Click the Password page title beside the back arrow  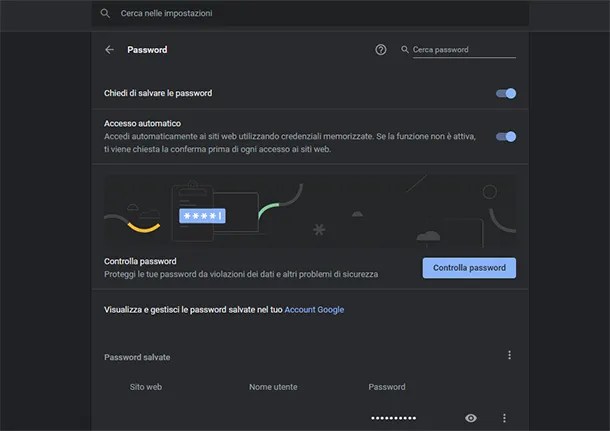147,49
